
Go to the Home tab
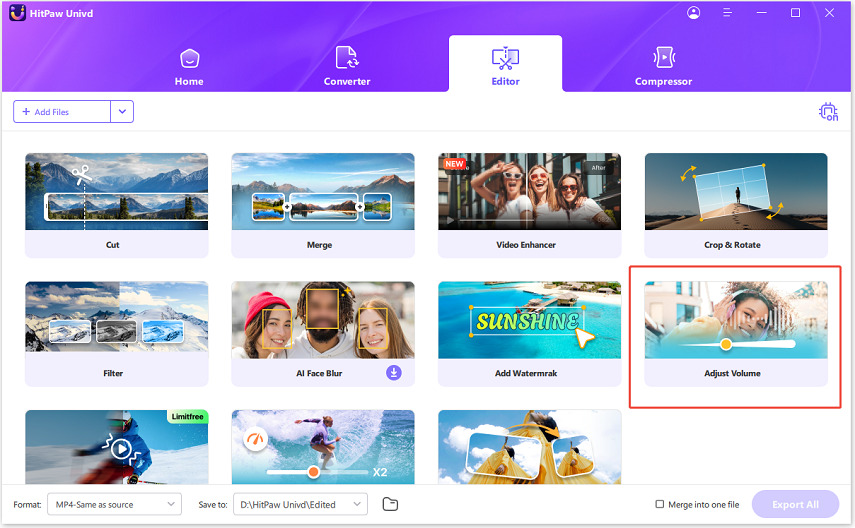(189, 66)
